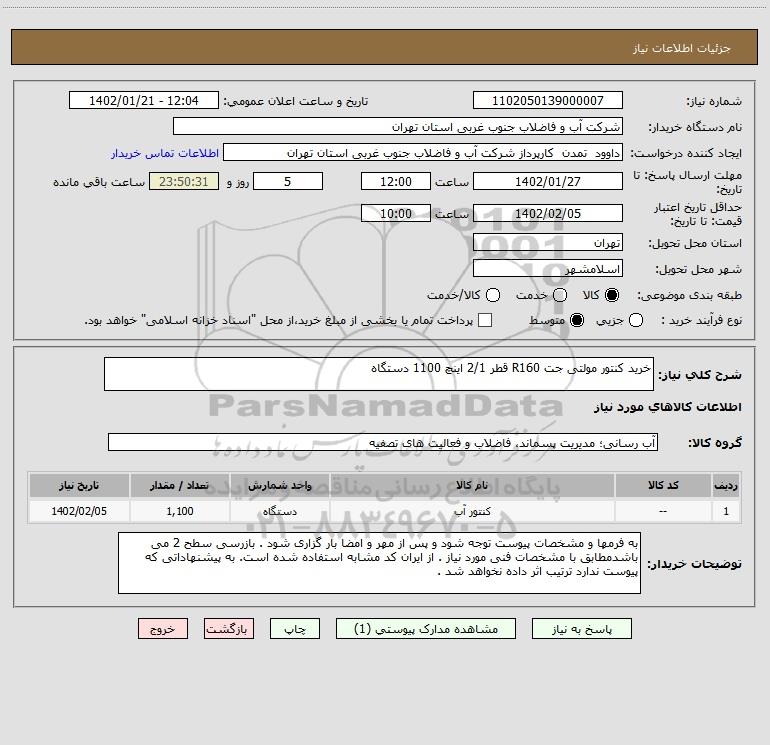Screen dimensions: 770x745
Task: Click the announcement date field 1402/01/21 - 12:04
Action: [144, 101]
